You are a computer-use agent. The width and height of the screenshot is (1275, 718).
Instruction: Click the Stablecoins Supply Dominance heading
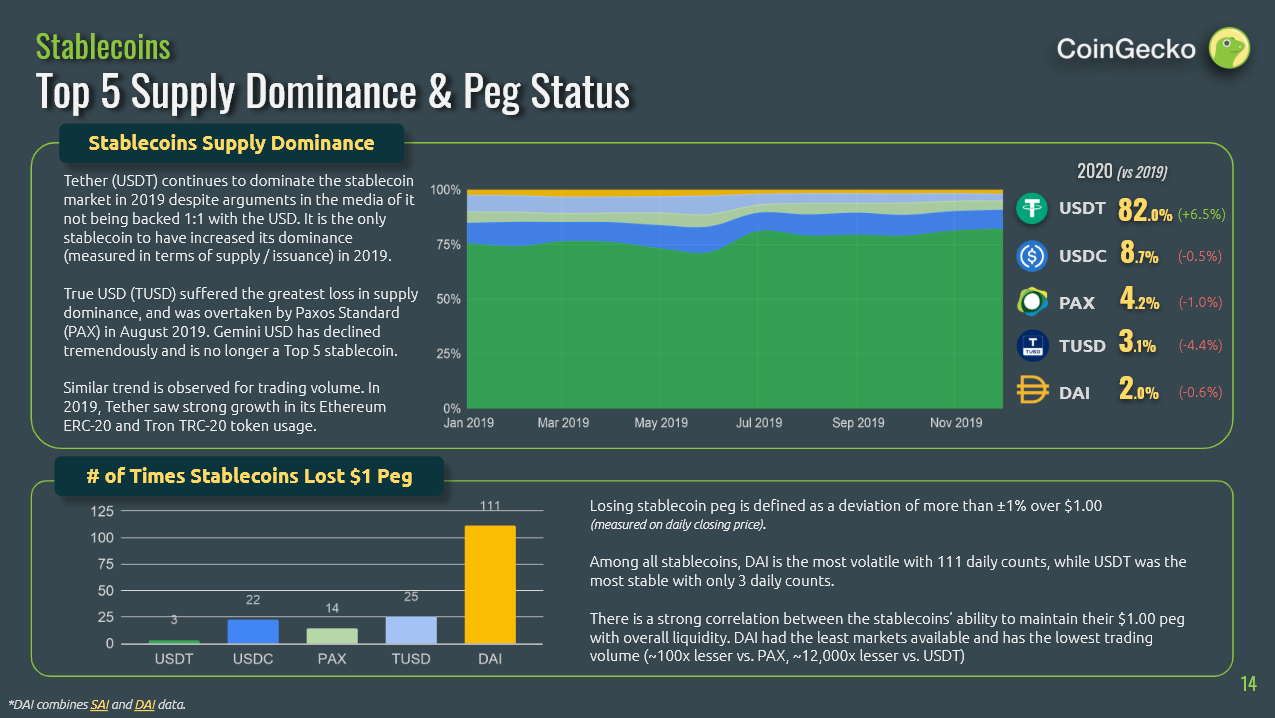(x=231, y=143)
